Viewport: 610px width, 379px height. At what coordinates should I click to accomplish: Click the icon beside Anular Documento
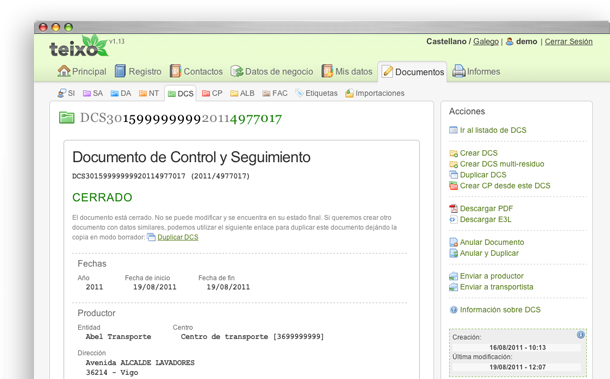(453, 242)
